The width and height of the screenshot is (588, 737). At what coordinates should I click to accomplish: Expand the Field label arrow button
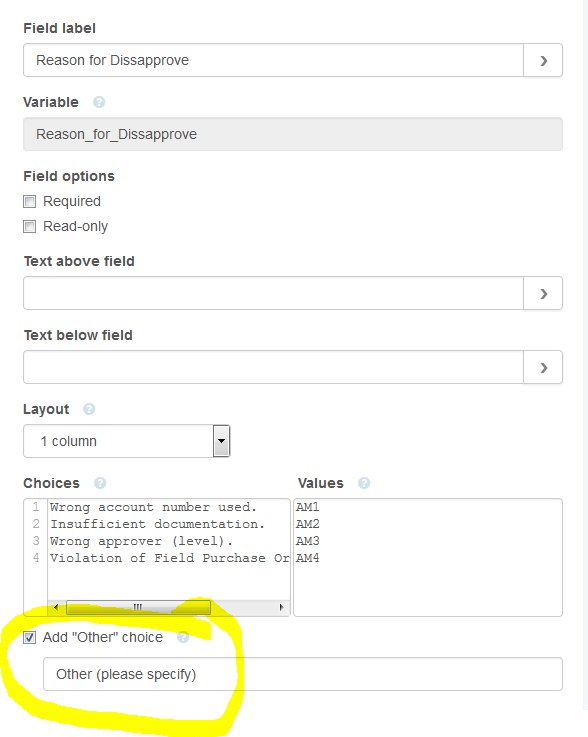[x=543, y=60]
